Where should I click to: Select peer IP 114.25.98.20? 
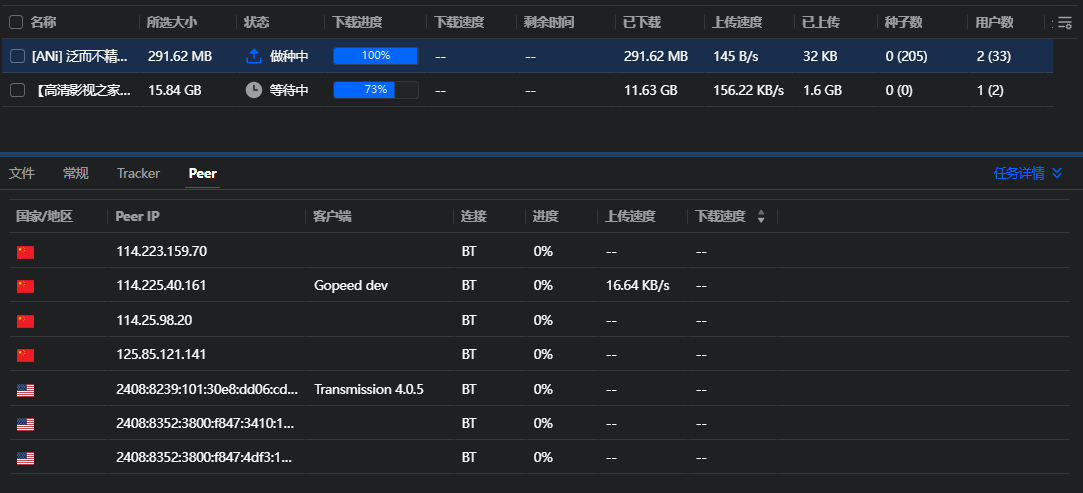(x=154, y=320)
